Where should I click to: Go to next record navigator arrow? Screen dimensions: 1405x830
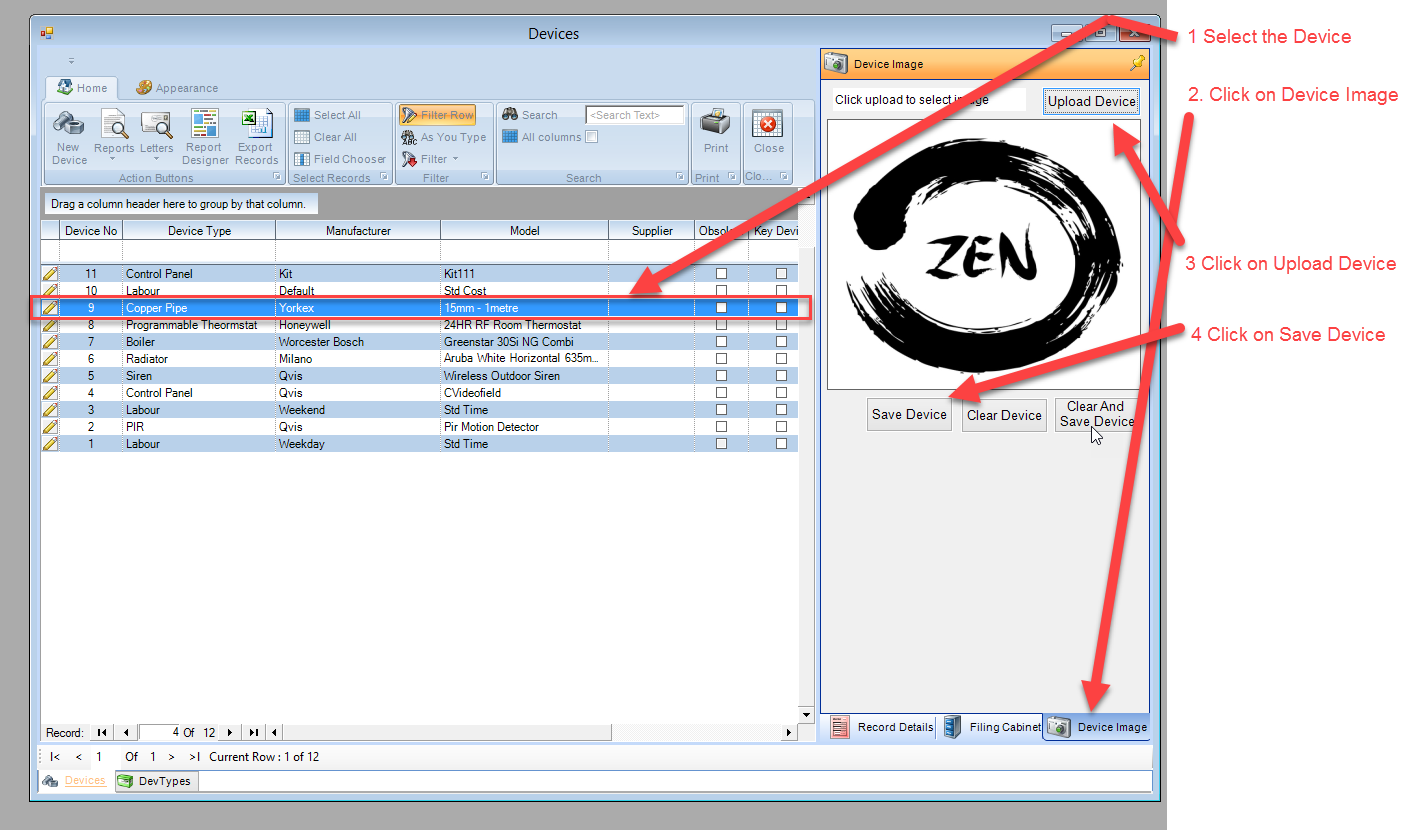[230, 733]
